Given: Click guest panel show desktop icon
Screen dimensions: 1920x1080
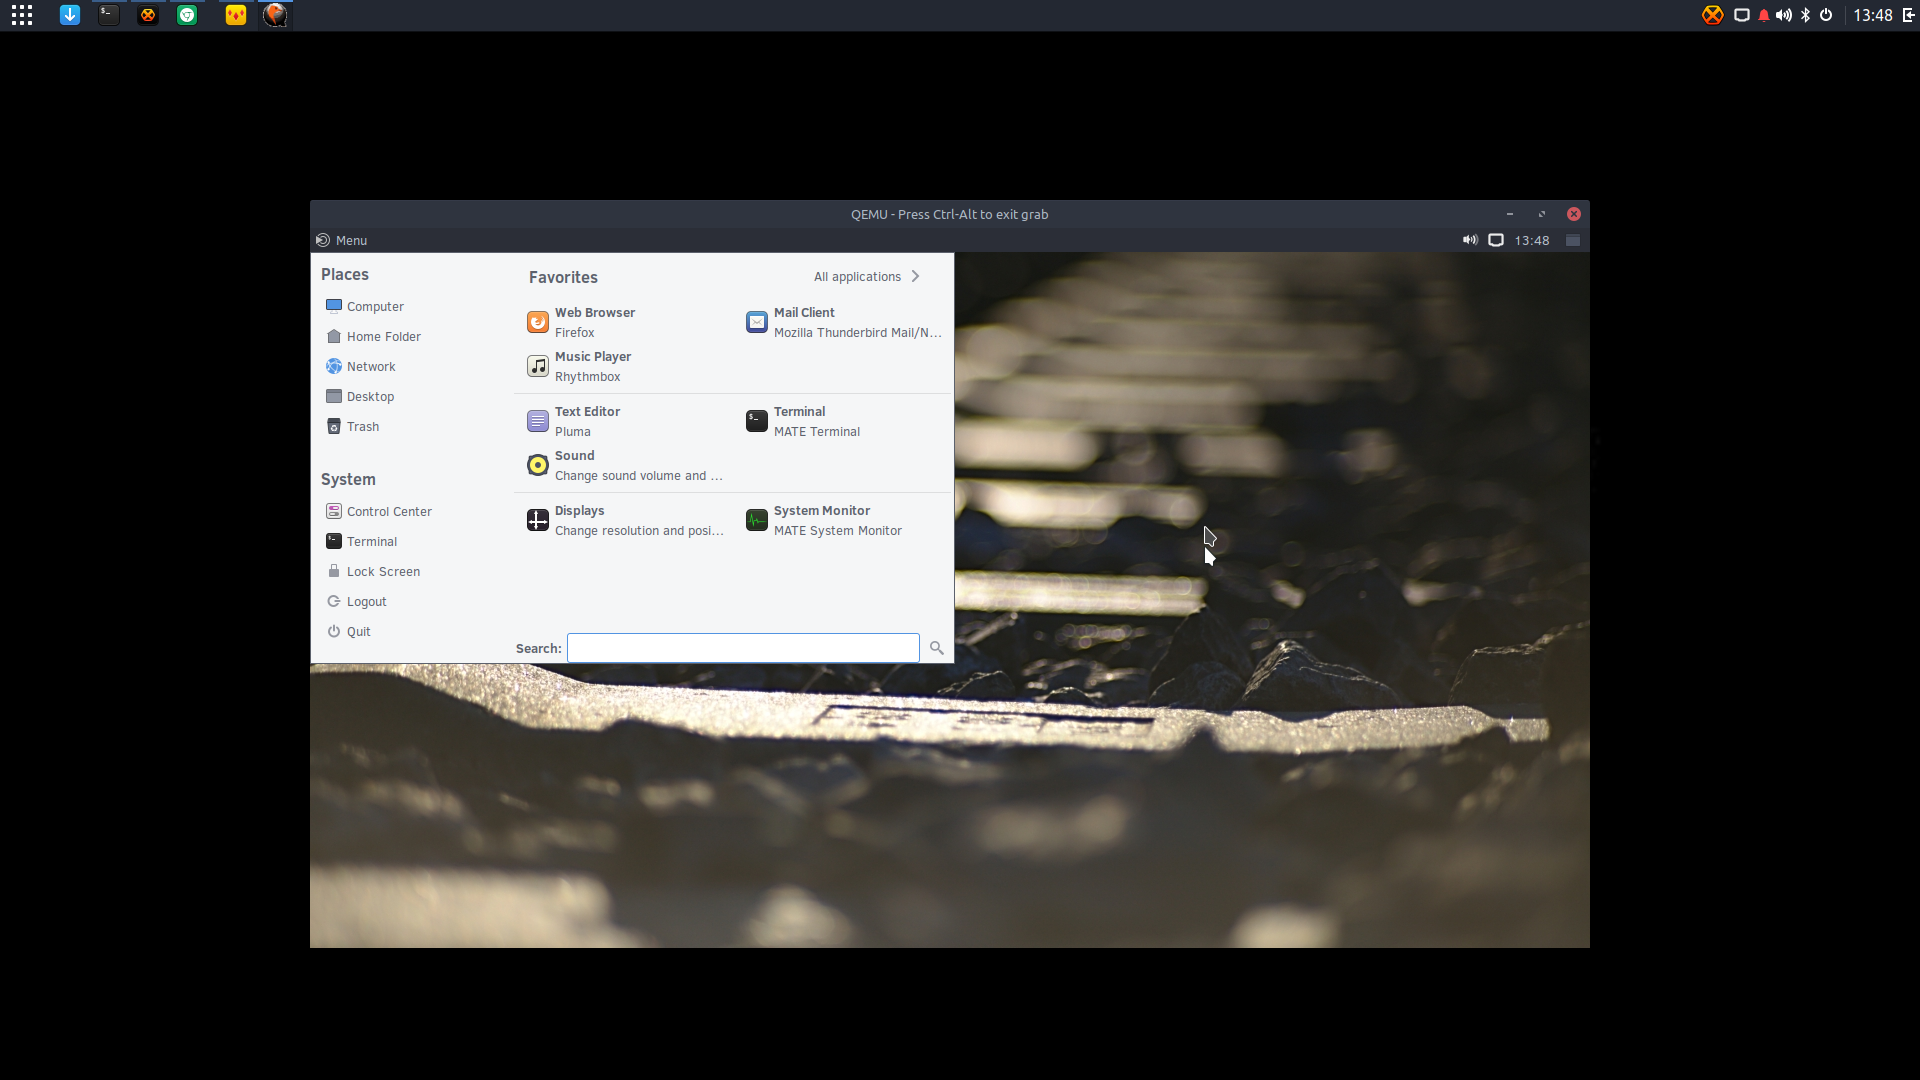Looking at the screenshot, I should tap(1573, 240).
